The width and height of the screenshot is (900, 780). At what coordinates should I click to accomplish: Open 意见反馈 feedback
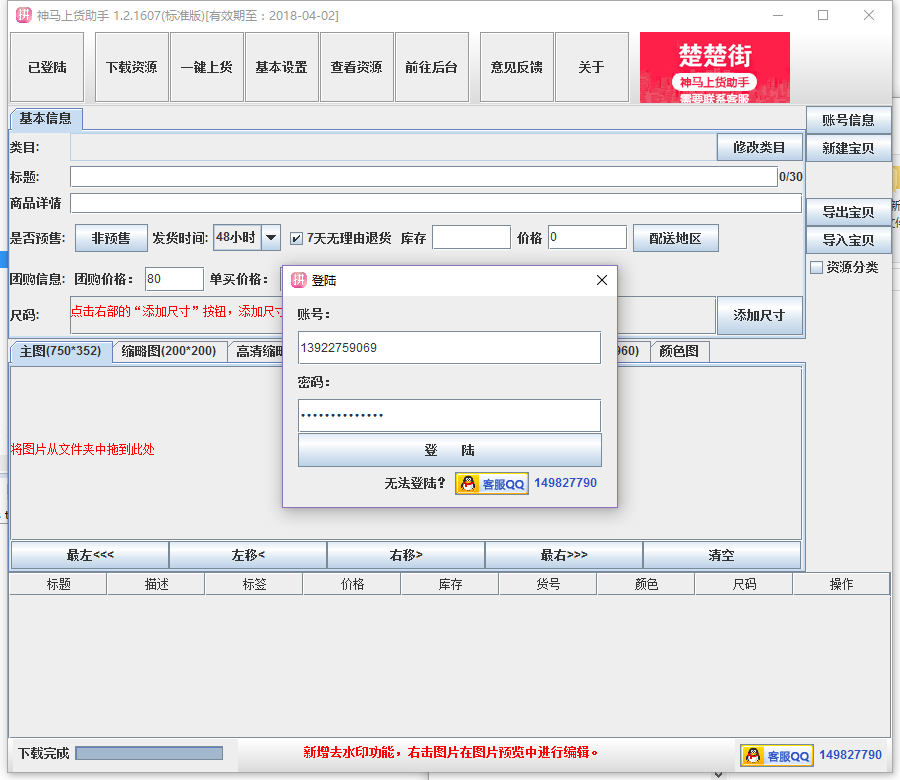click(517, 67)
